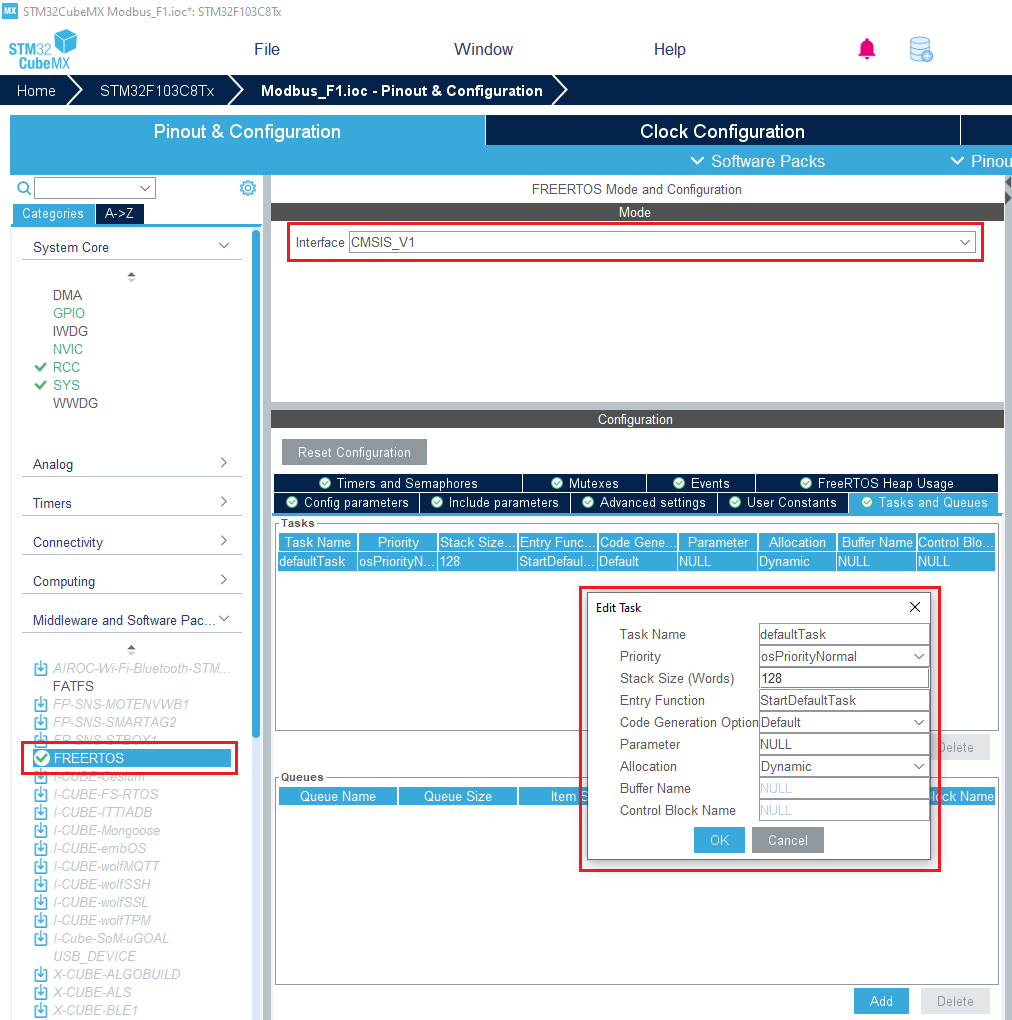Open the File menu

(267, 49)
